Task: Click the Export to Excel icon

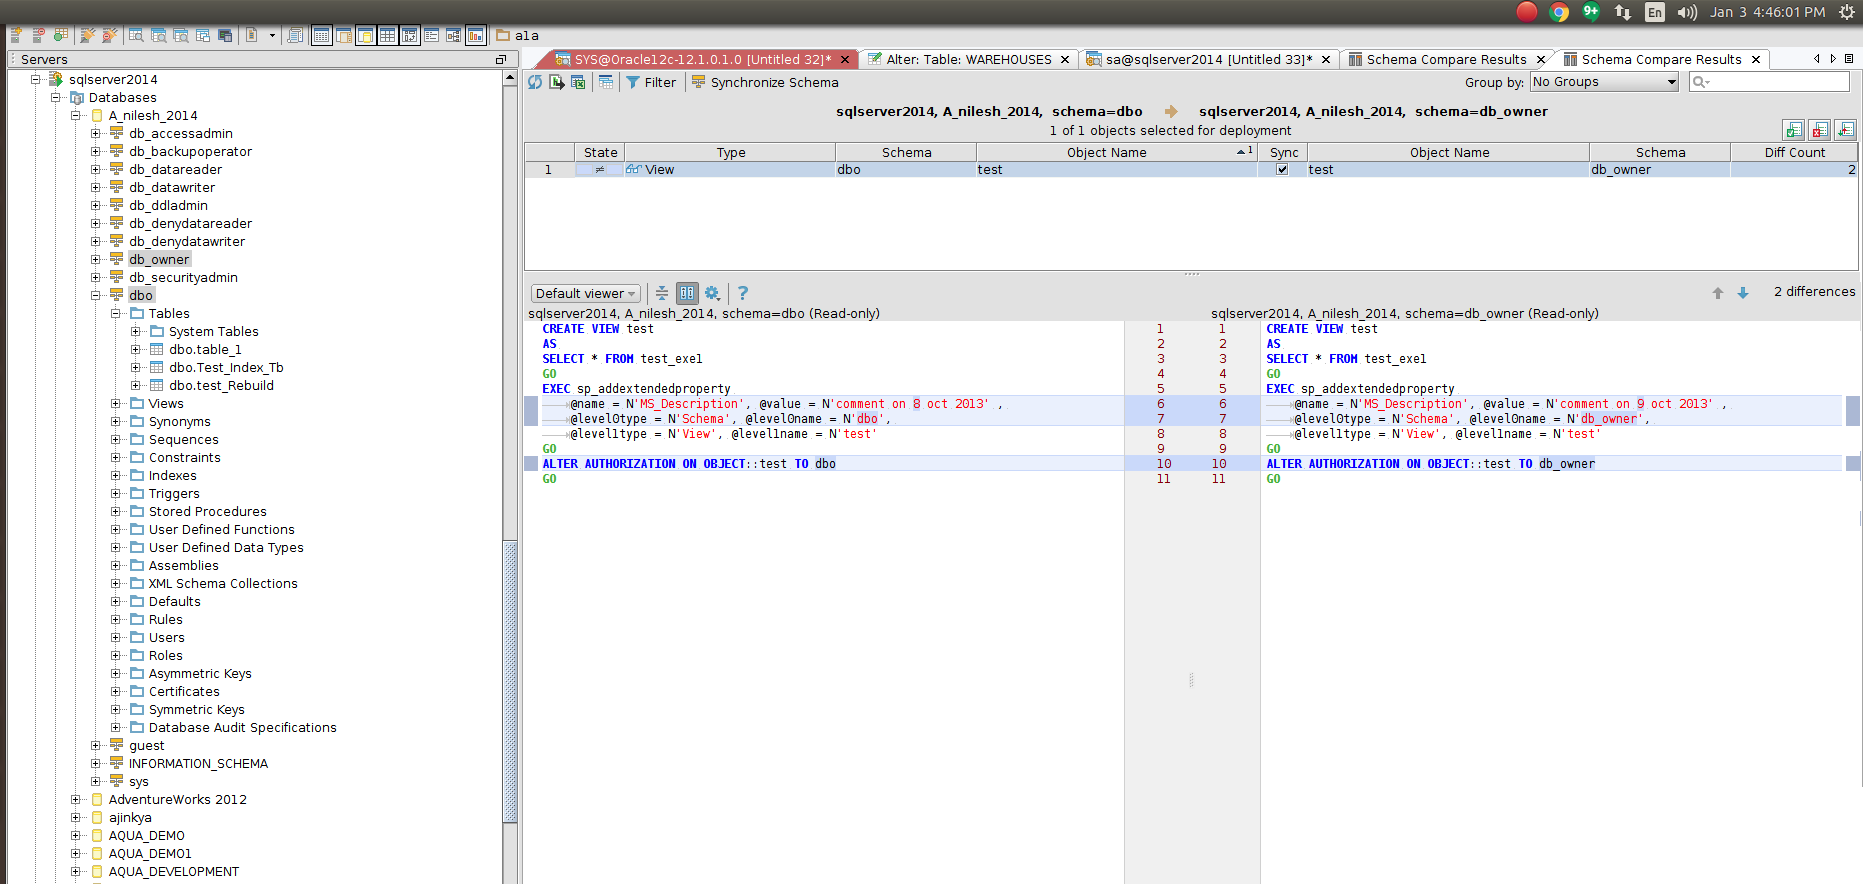Action: tap(578, 82)
